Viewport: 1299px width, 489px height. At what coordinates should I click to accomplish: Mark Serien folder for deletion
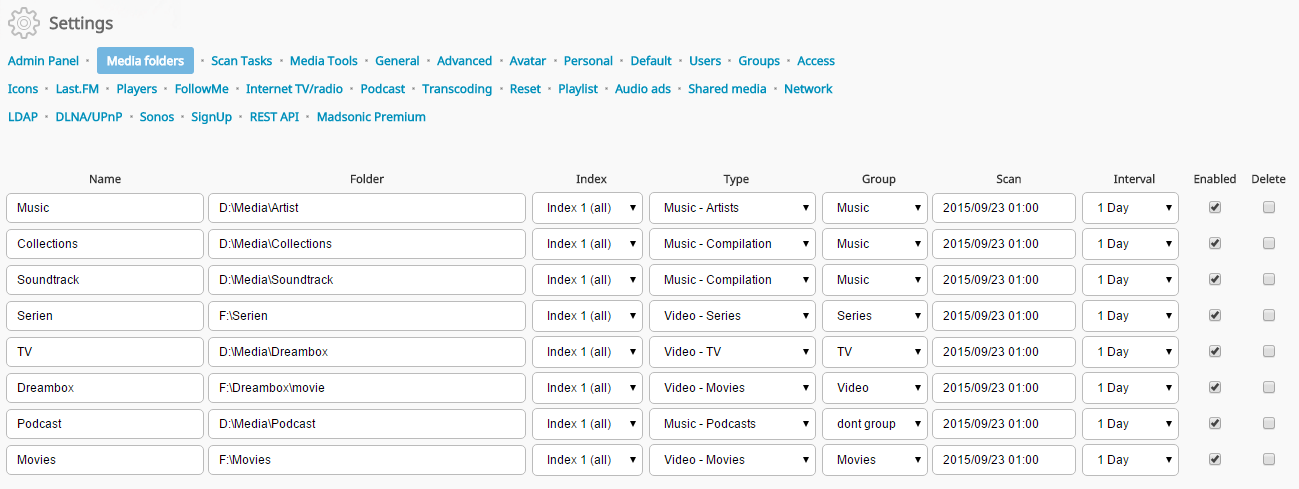point(1269,316)
